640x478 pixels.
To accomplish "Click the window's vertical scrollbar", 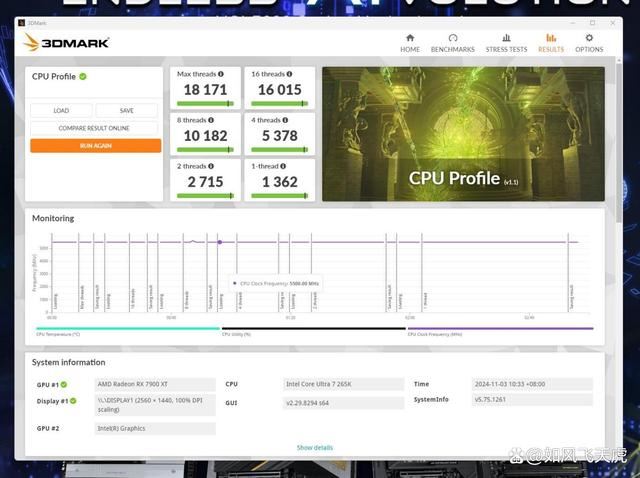I will [x=619, y=143].
